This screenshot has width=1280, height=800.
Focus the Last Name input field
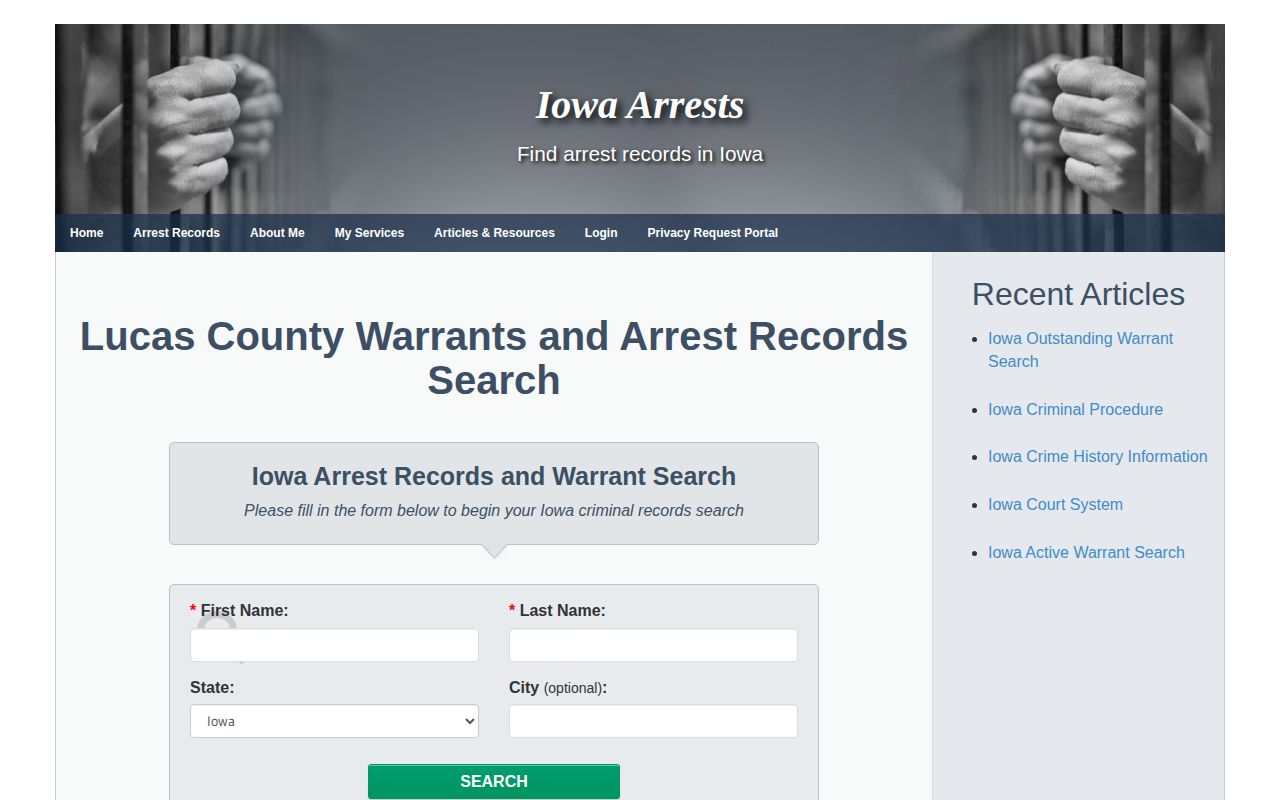click(653, 645)
